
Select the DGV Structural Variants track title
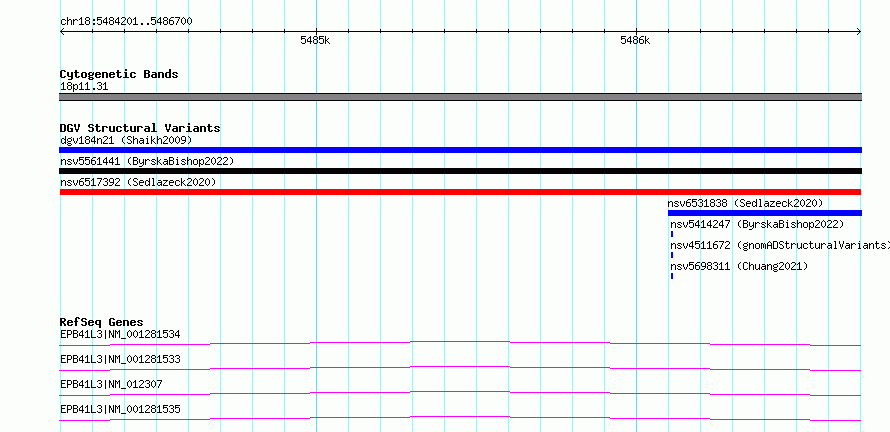[x=140, y=128]
